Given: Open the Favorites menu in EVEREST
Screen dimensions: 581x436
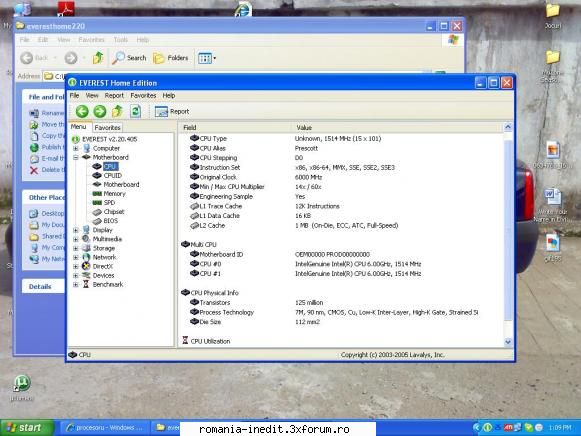Looking at the screenshot, I should pyautogui.click(x=143, y=96).
